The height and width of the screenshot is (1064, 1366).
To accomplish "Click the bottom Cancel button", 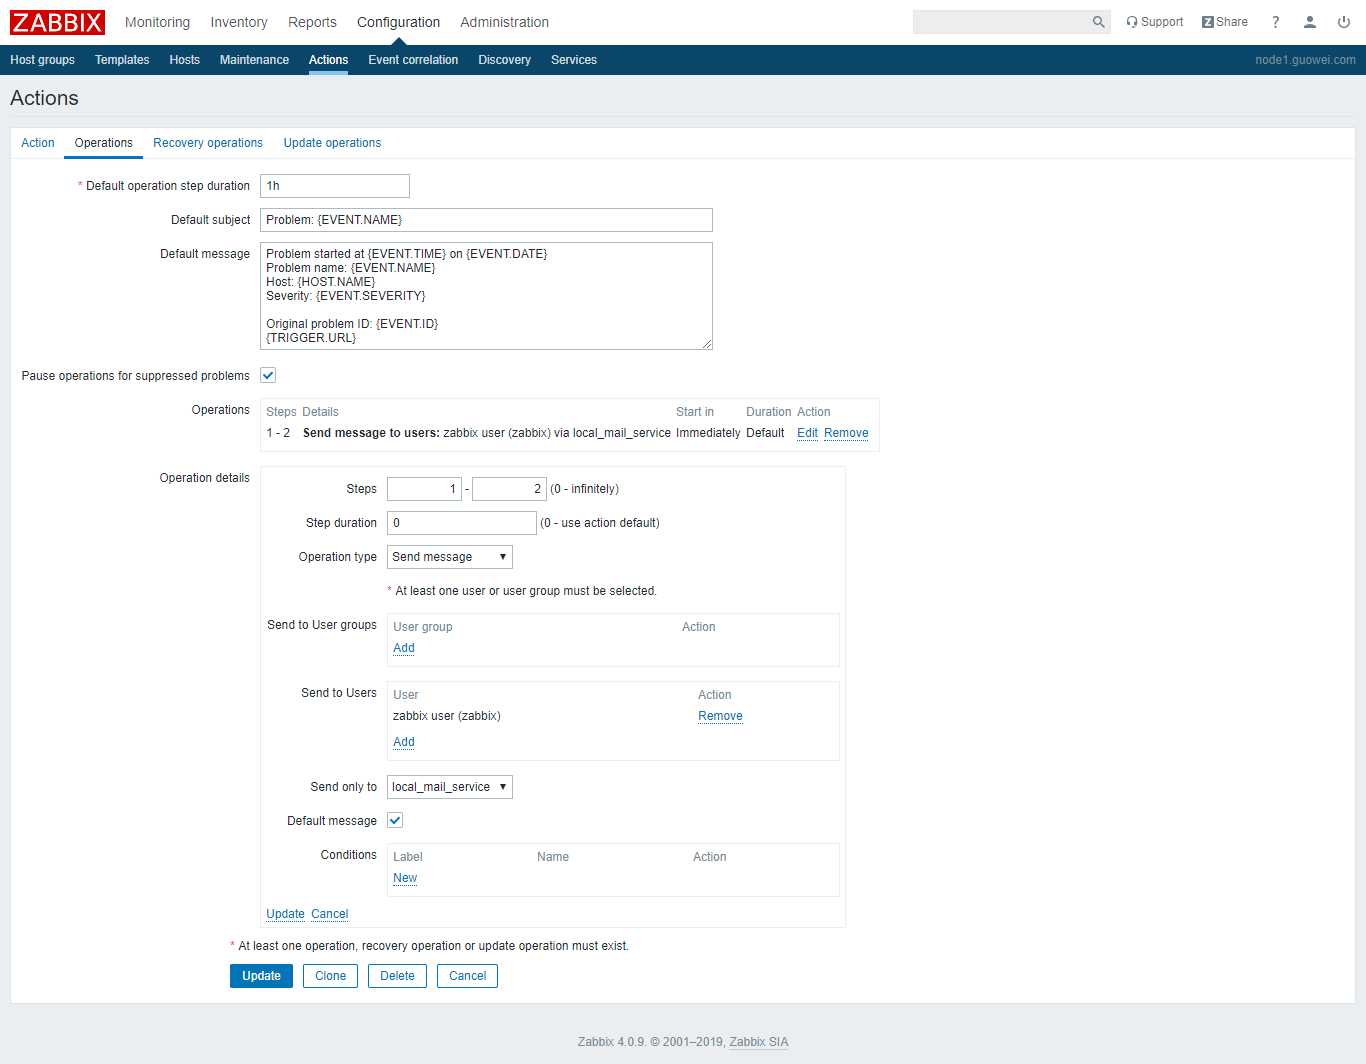I will coord(467,976).
